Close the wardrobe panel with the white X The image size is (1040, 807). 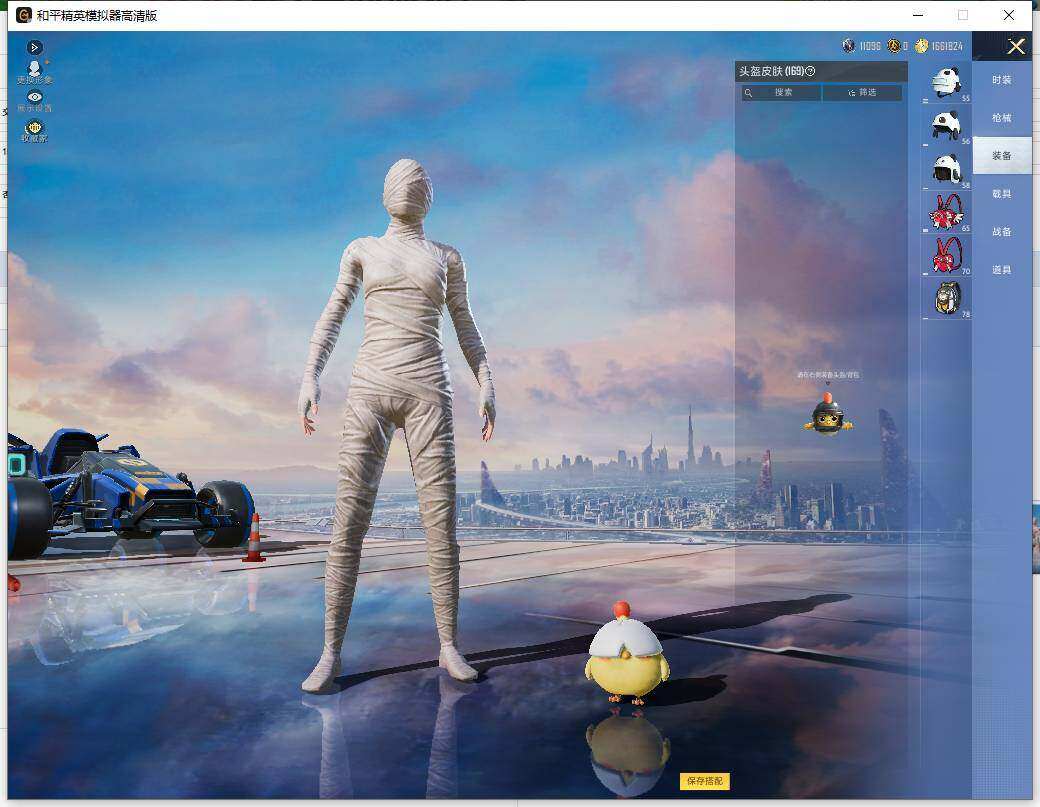point(1015,46)
